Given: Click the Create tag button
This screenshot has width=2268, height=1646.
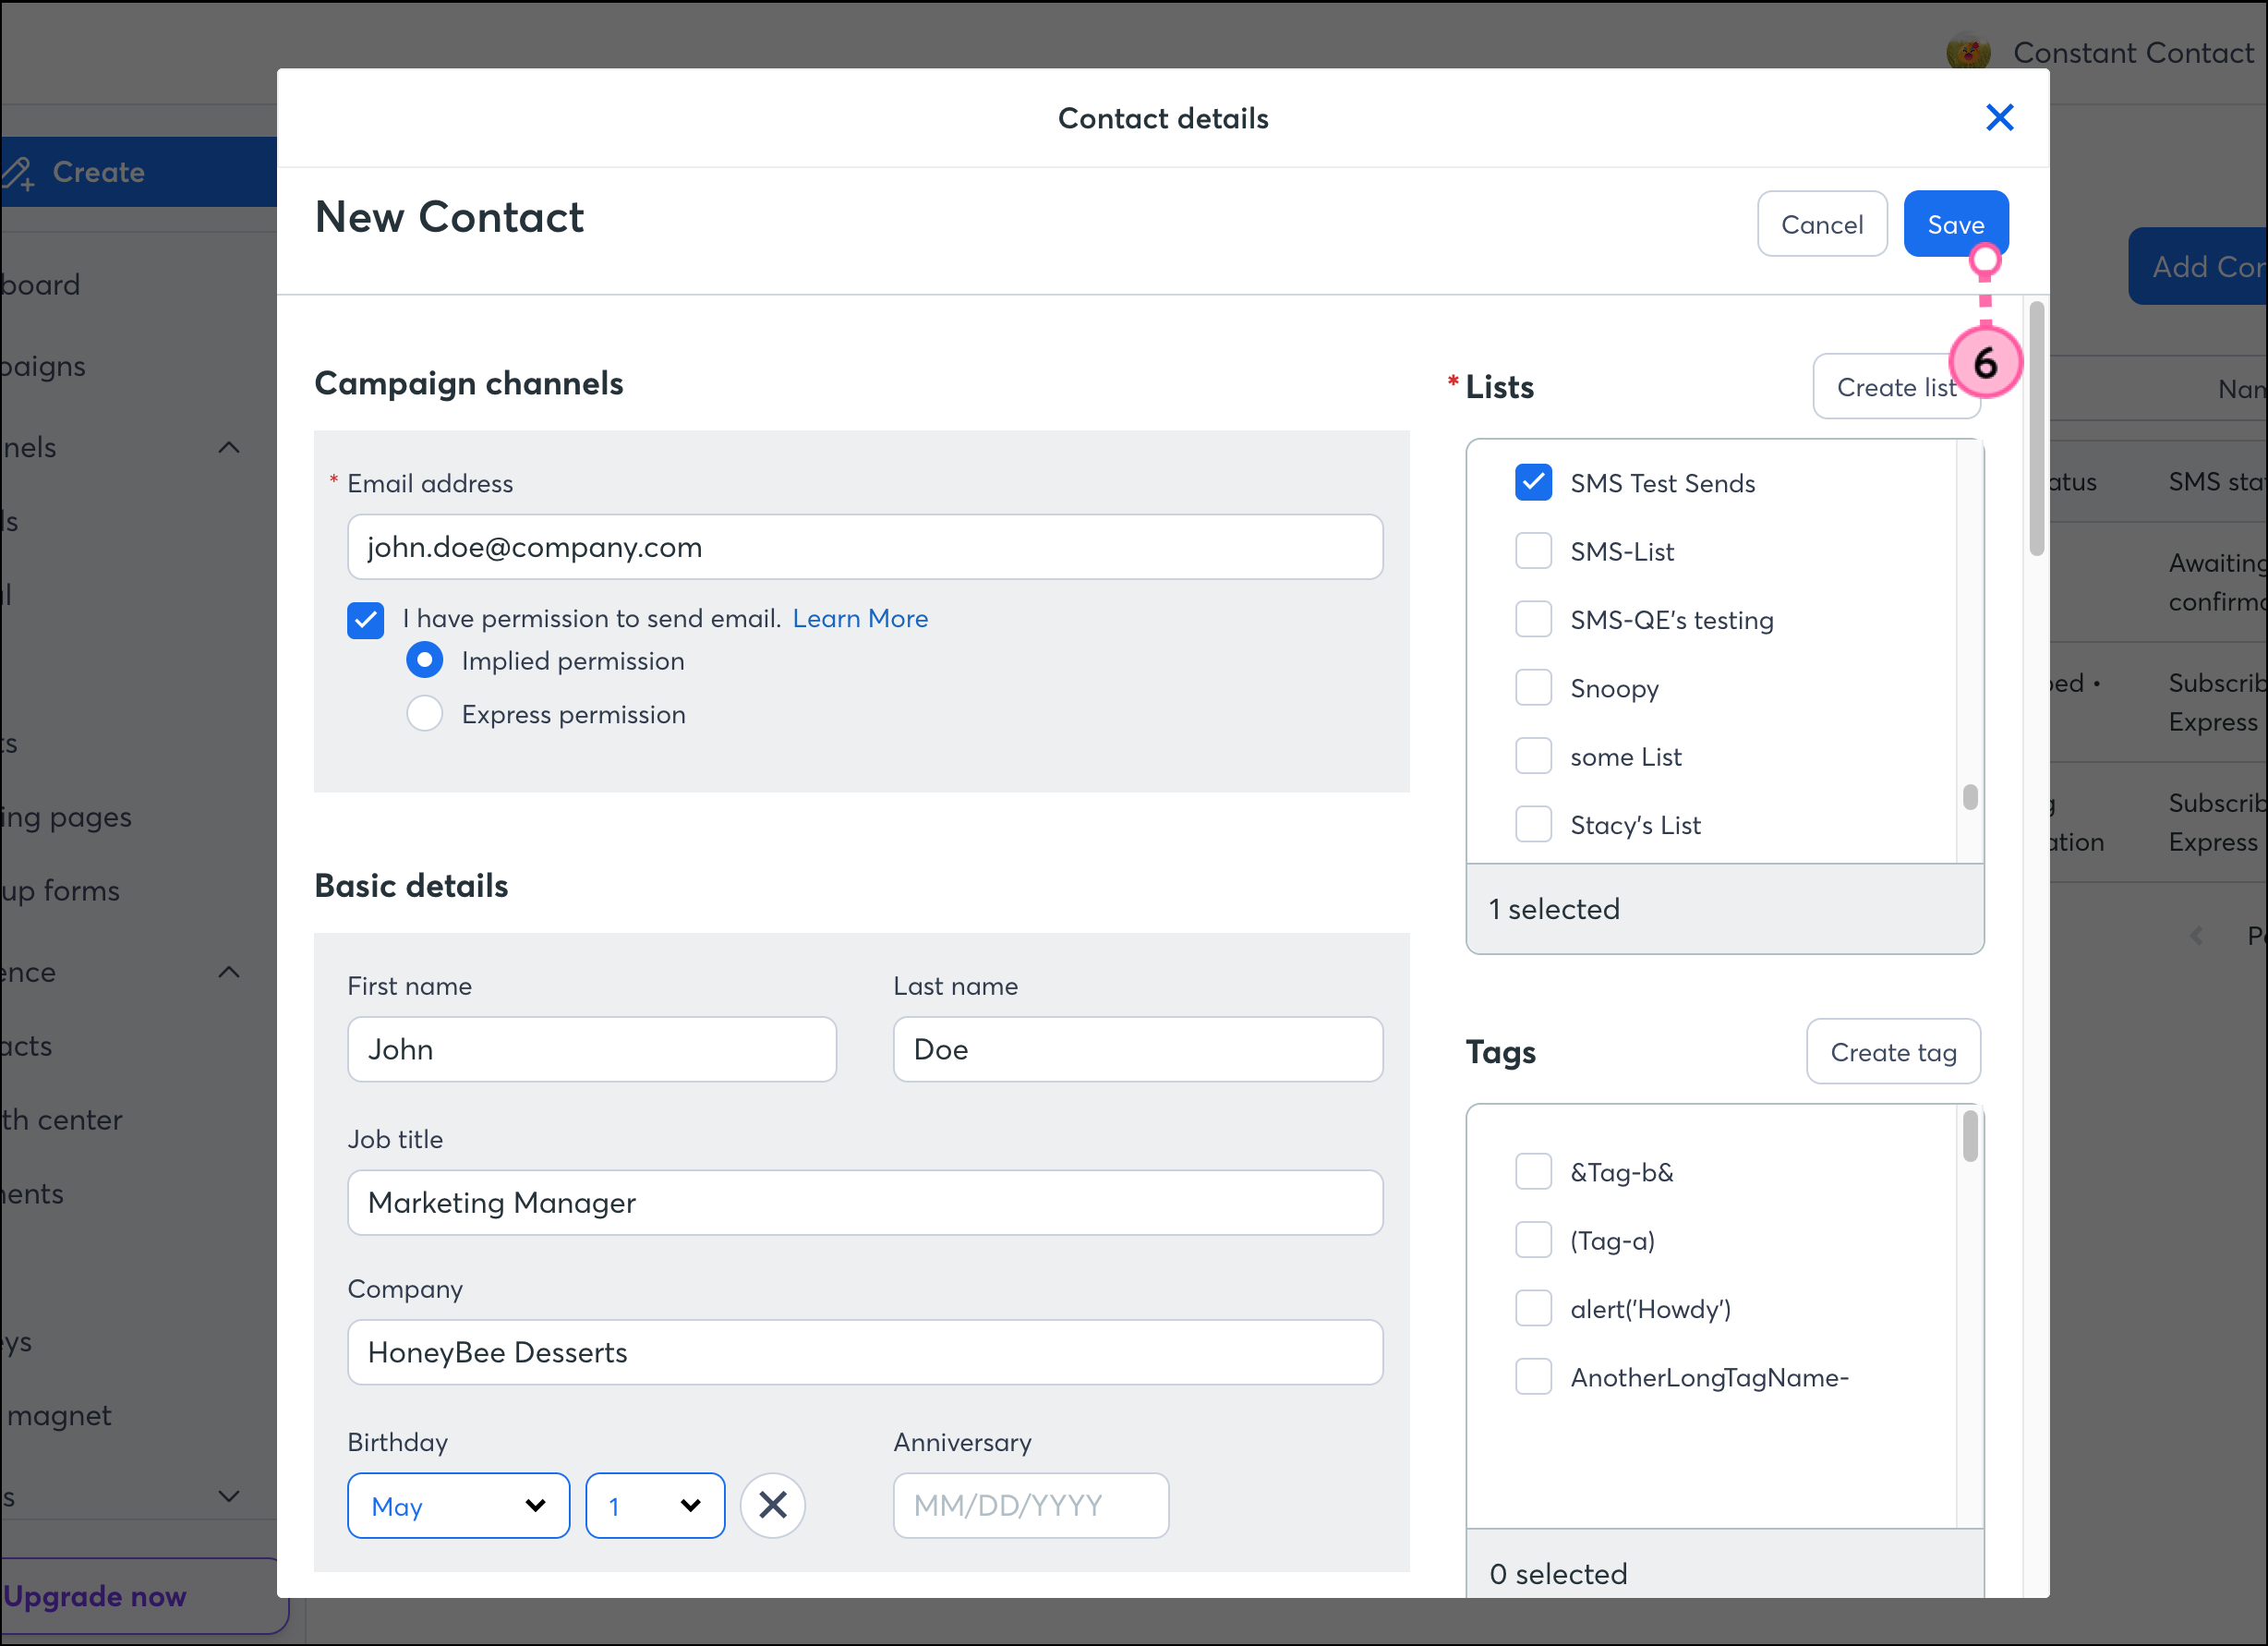Looking at the screenshot, I should pyautogui.click(x=1893, y=1052).
